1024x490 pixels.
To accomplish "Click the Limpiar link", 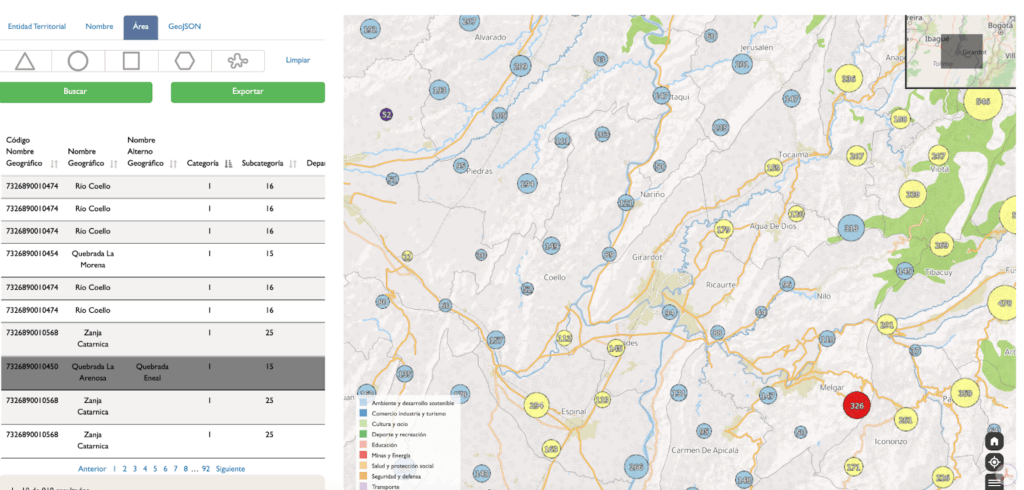I will (297, 61).
